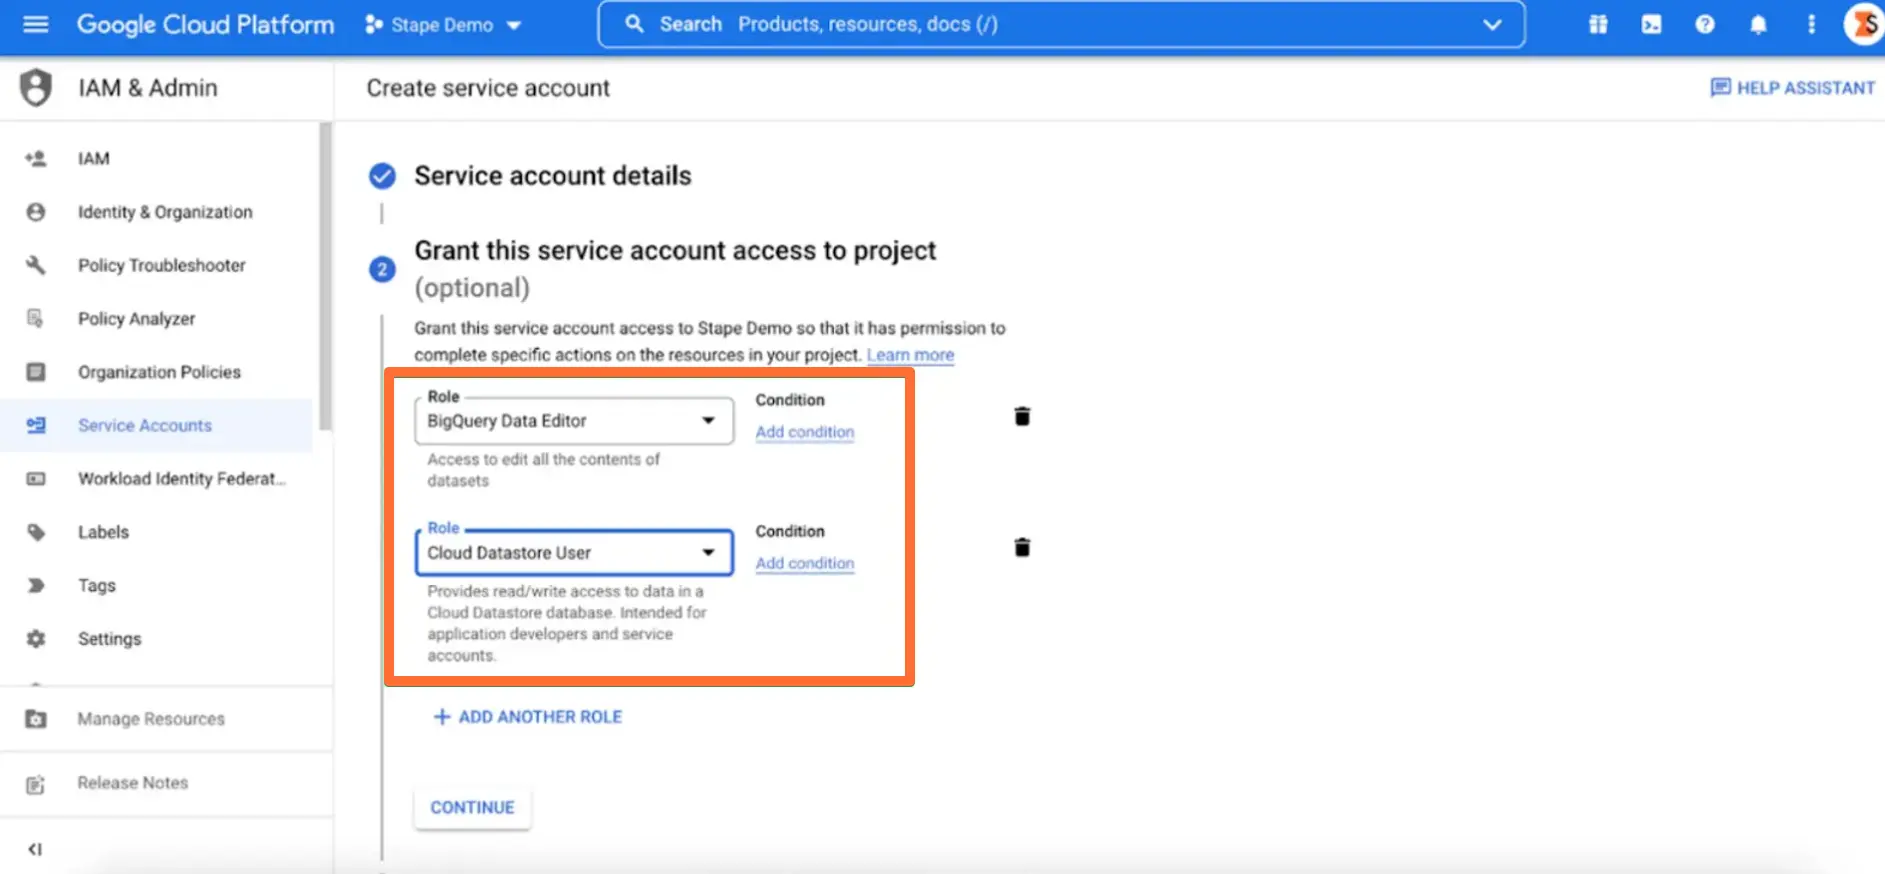The width and height of the screenshot is (1885, 874).
Task: Click the IAM add-person icon
Action: [36, 158]
